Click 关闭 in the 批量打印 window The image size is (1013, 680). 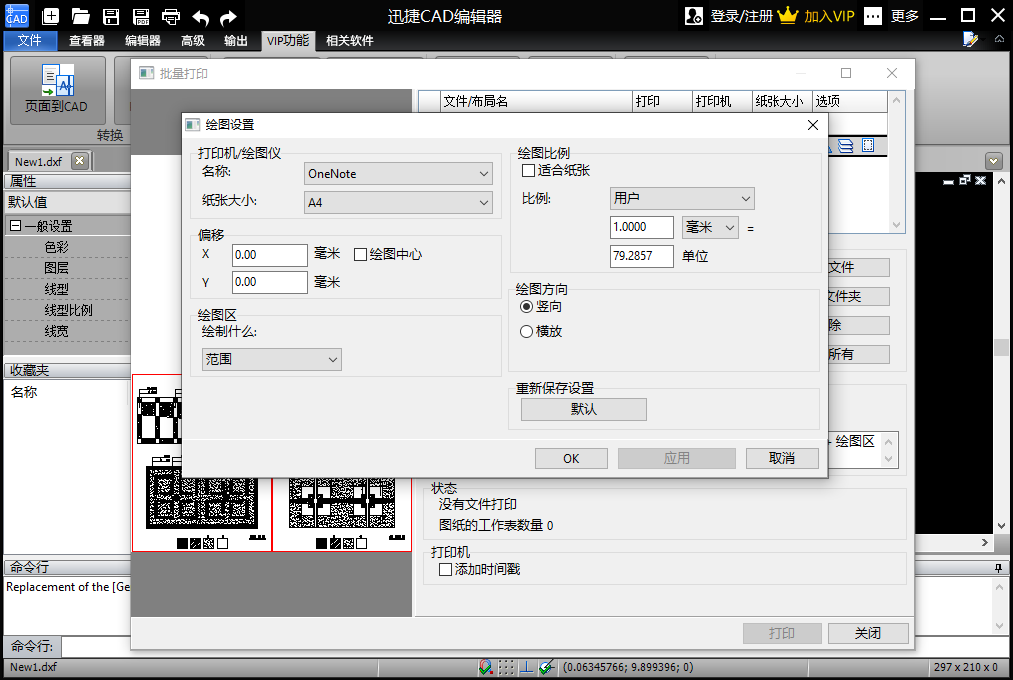click(868, 634)
